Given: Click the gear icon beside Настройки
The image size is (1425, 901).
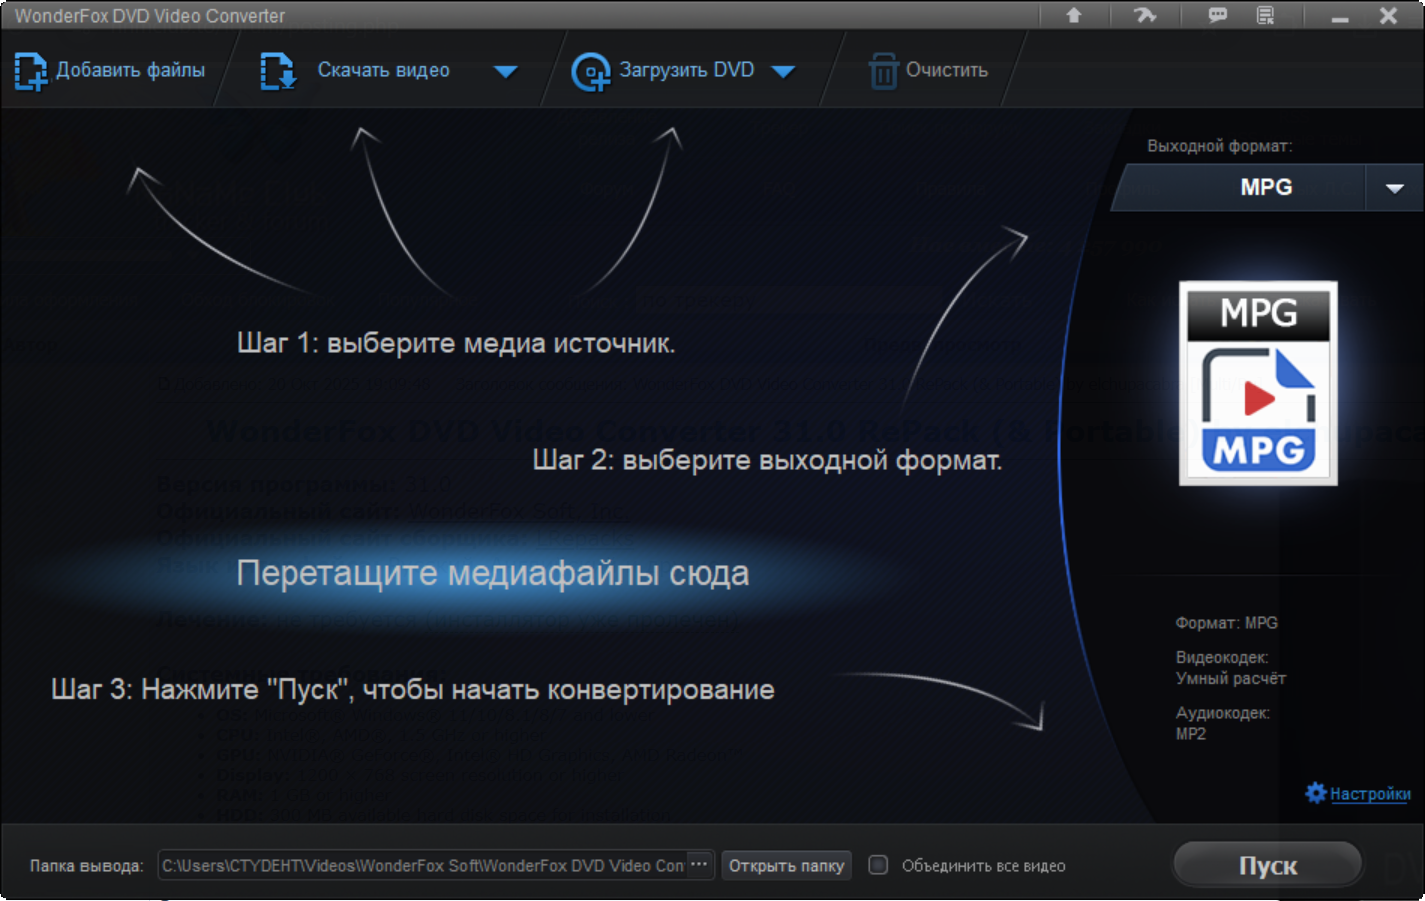Looking at the screenshot, I should click(x=1316, y=793).
